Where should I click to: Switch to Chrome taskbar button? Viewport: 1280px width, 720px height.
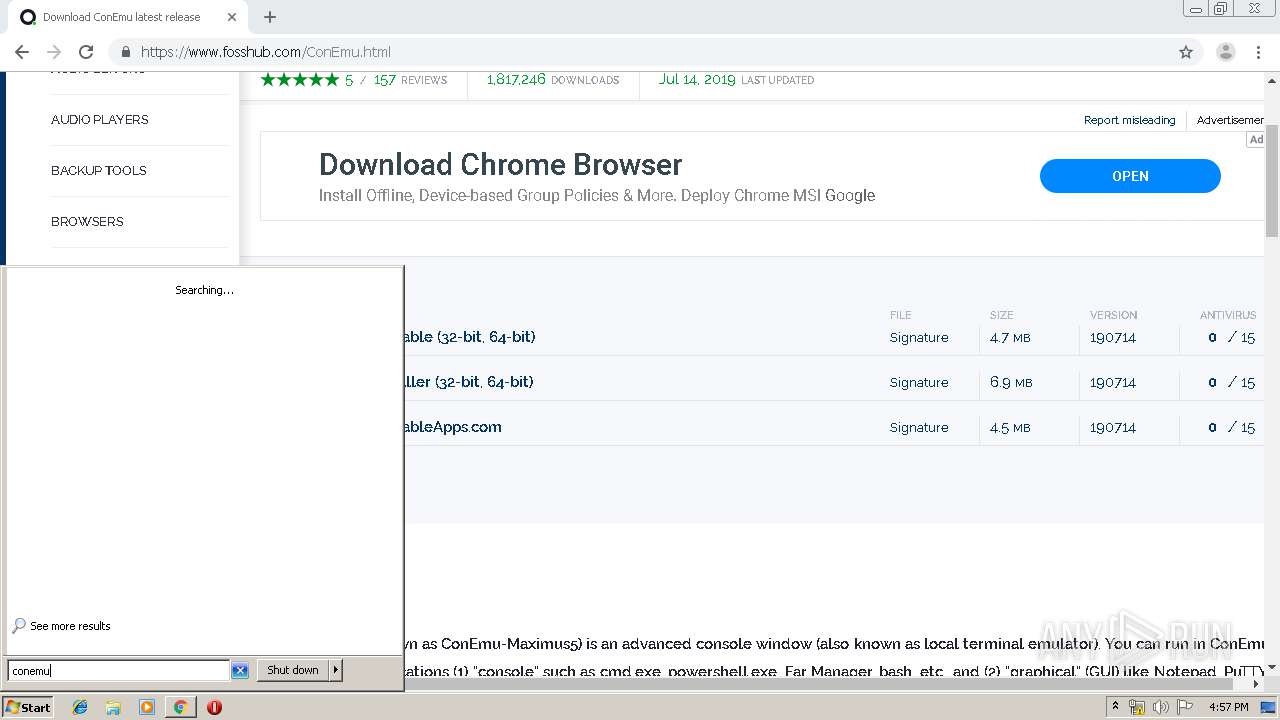180,707
